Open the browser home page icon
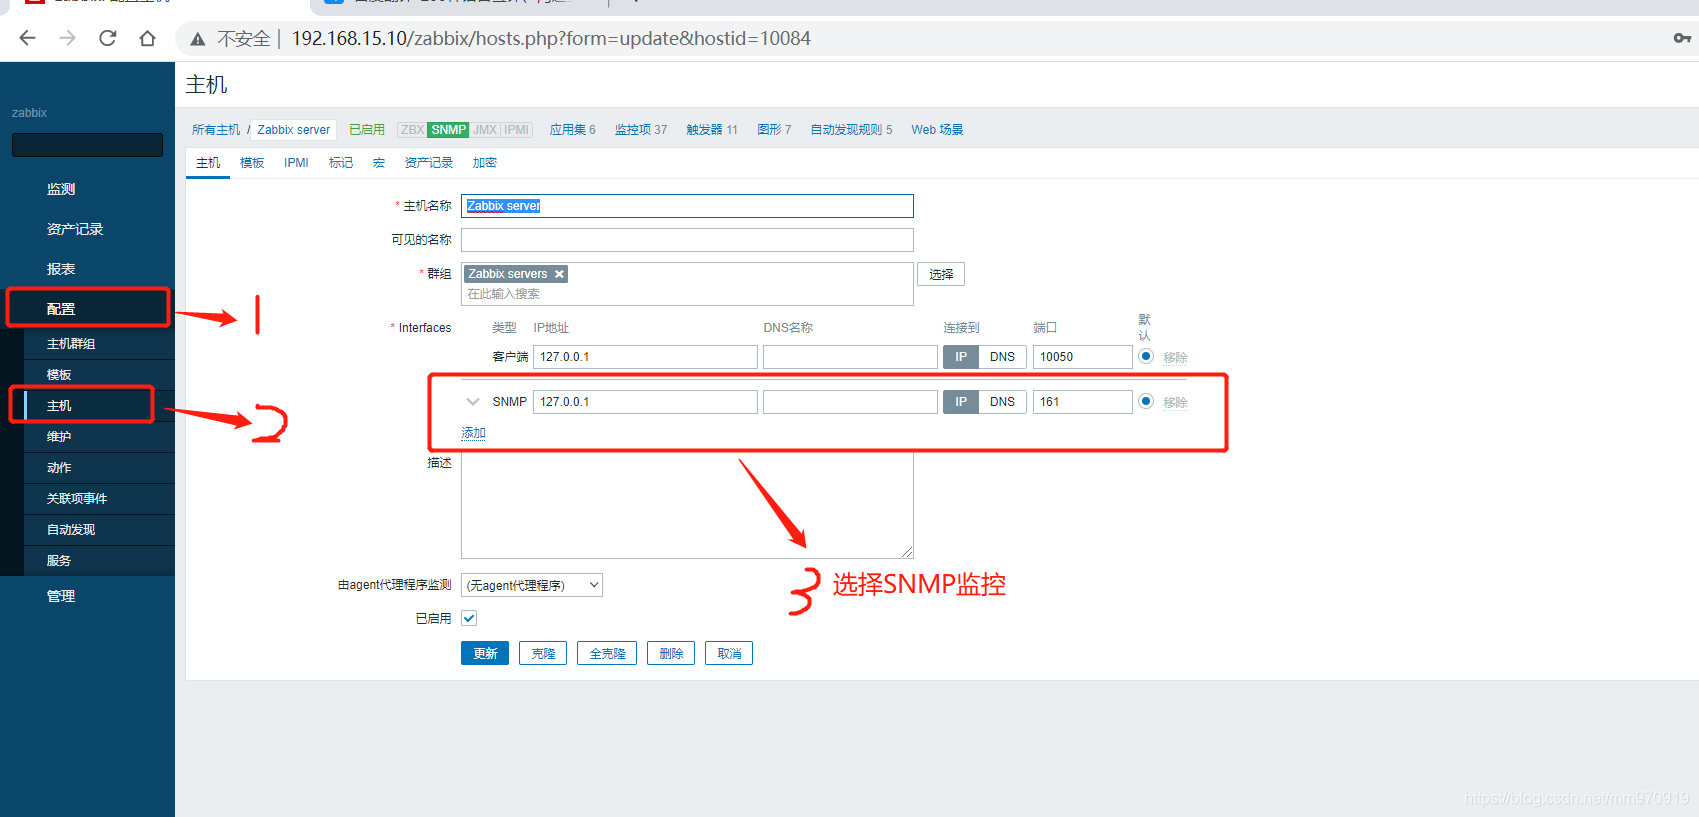1699x817 pixels. [148, 38]
